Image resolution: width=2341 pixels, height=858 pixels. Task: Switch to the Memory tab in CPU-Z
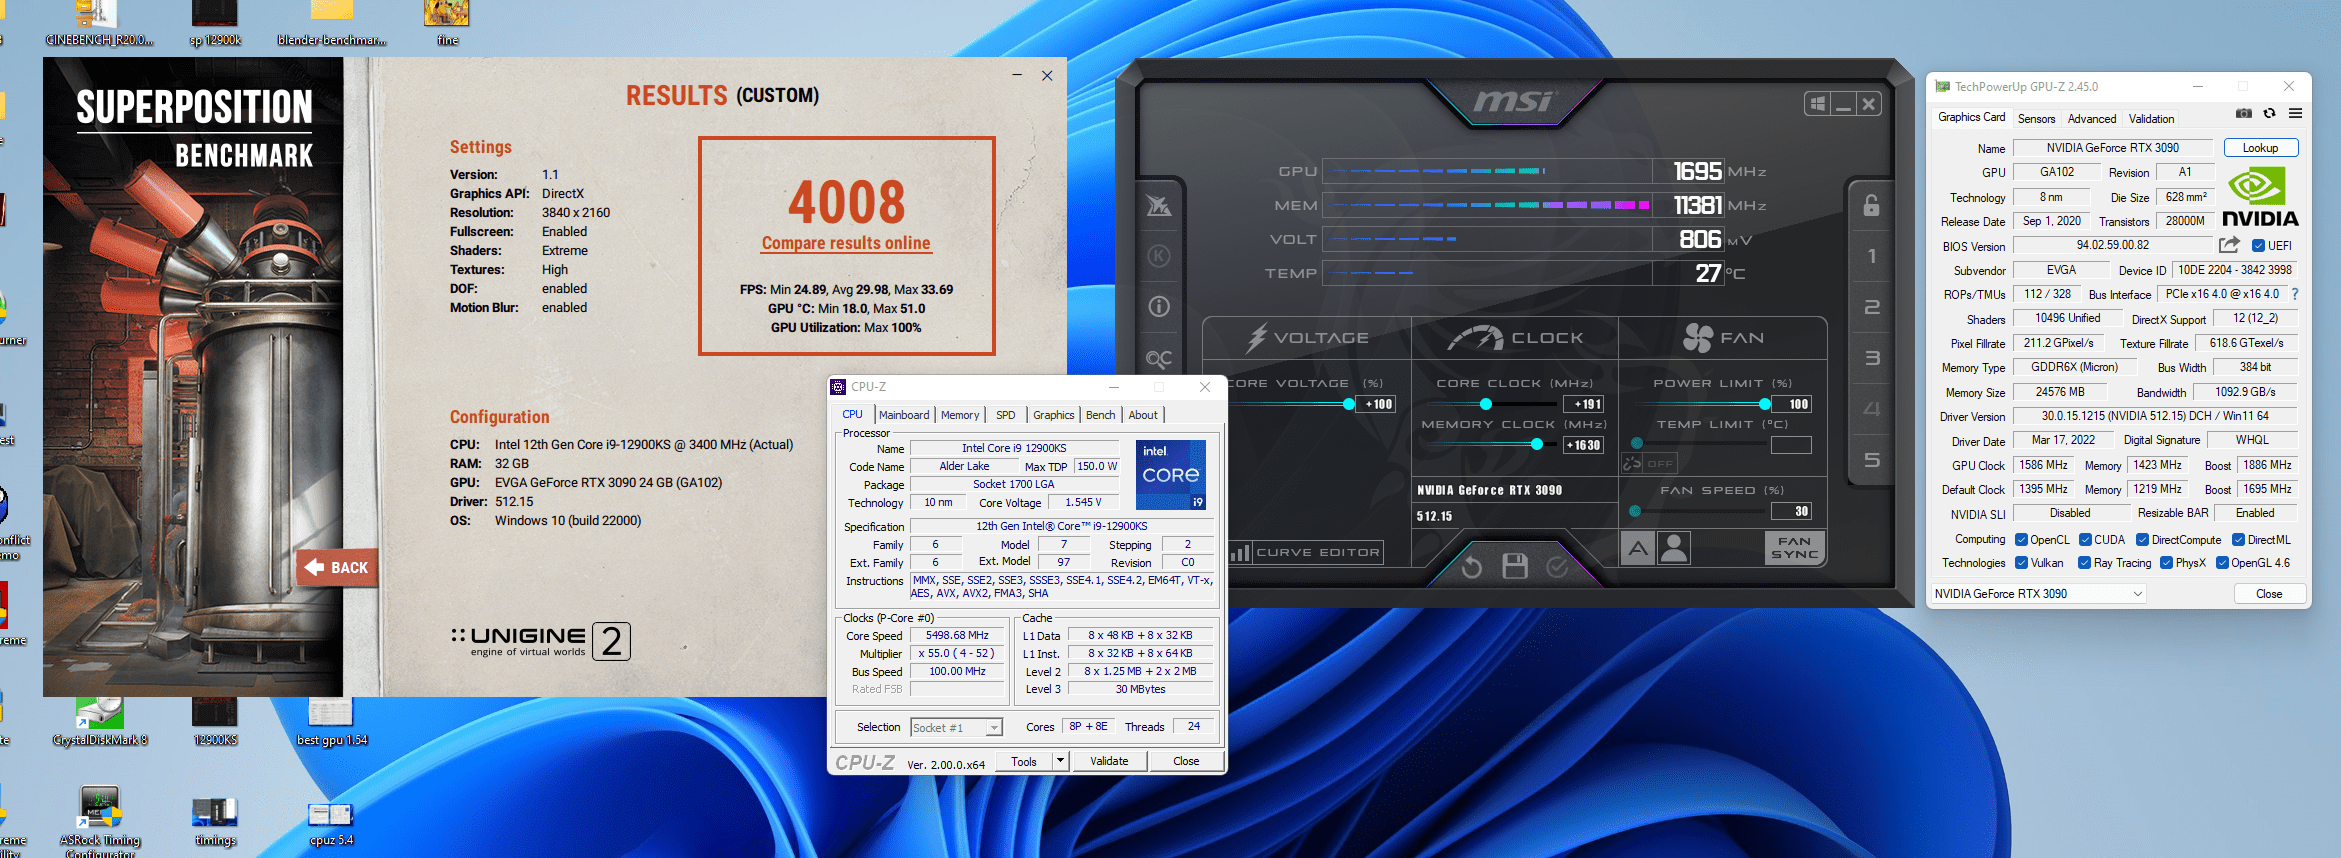point(960,415)
